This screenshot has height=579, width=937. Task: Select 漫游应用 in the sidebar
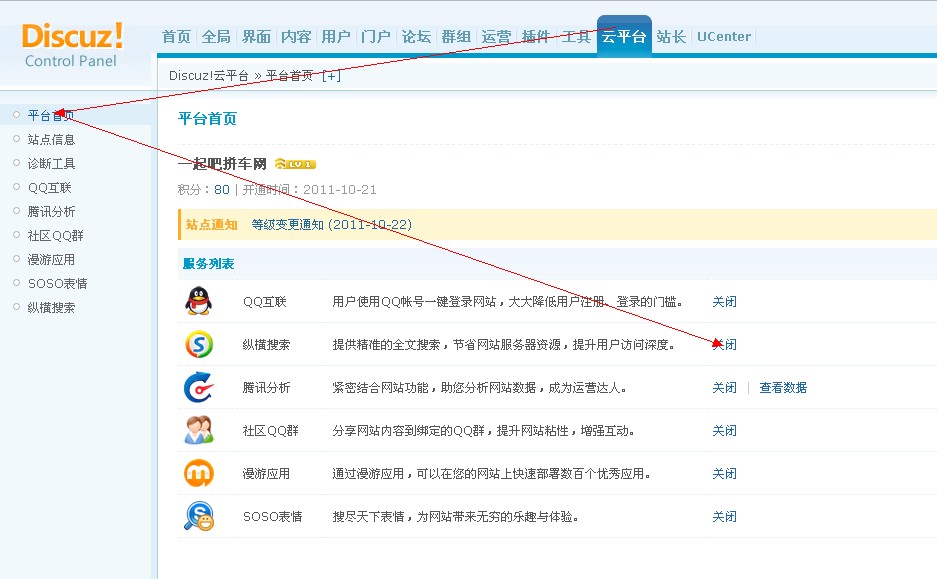(x=51, y=259)
